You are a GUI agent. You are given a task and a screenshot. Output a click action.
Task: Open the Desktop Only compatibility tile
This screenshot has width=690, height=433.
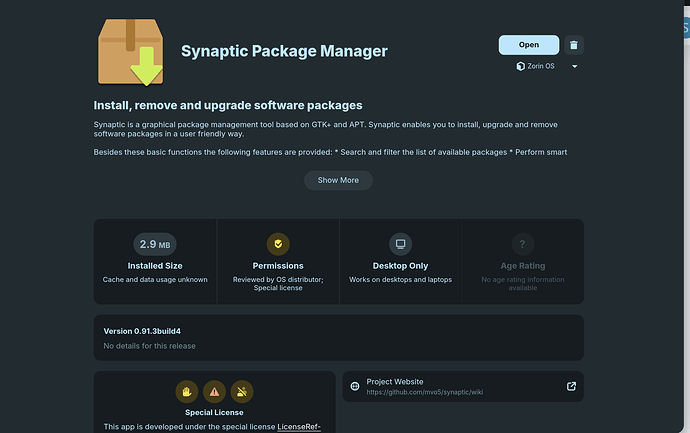click(400, 261)
